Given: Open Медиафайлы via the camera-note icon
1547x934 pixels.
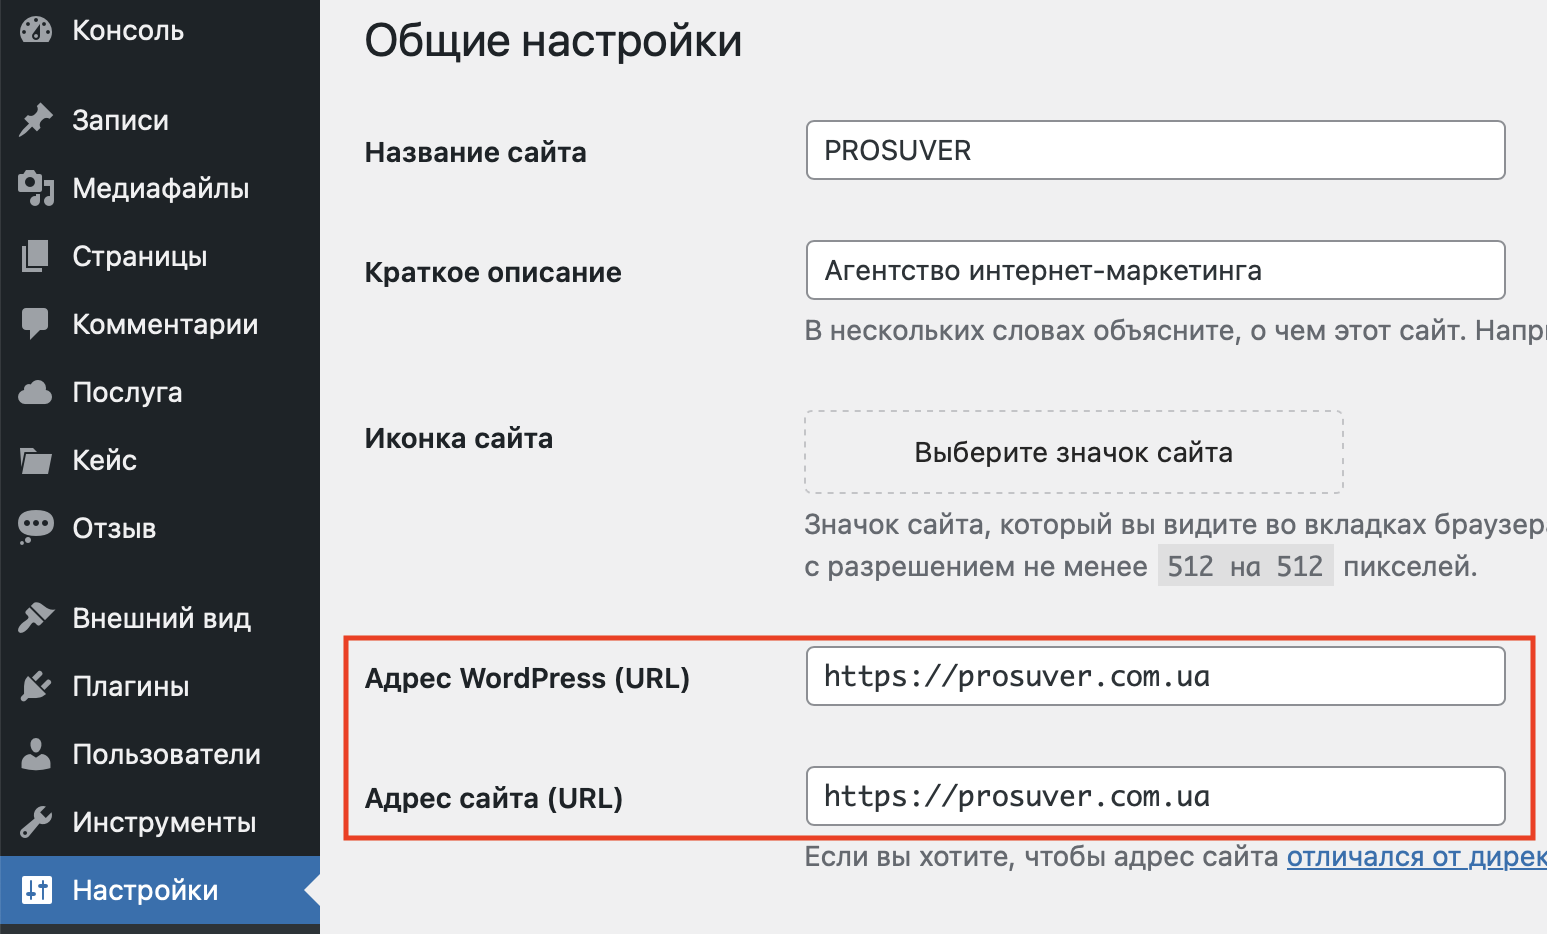Looking at the screenshot, I should click(35, 187).
